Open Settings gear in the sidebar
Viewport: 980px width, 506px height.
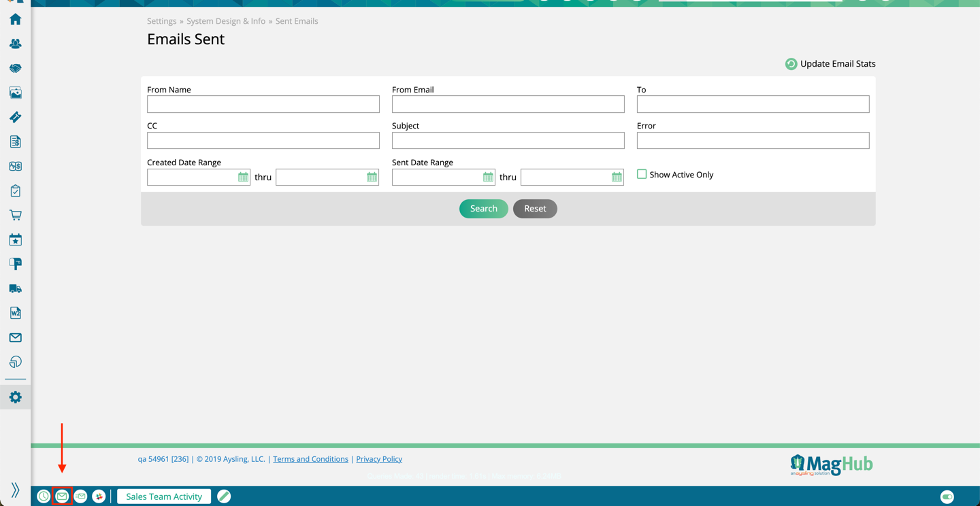pos(15,397)
